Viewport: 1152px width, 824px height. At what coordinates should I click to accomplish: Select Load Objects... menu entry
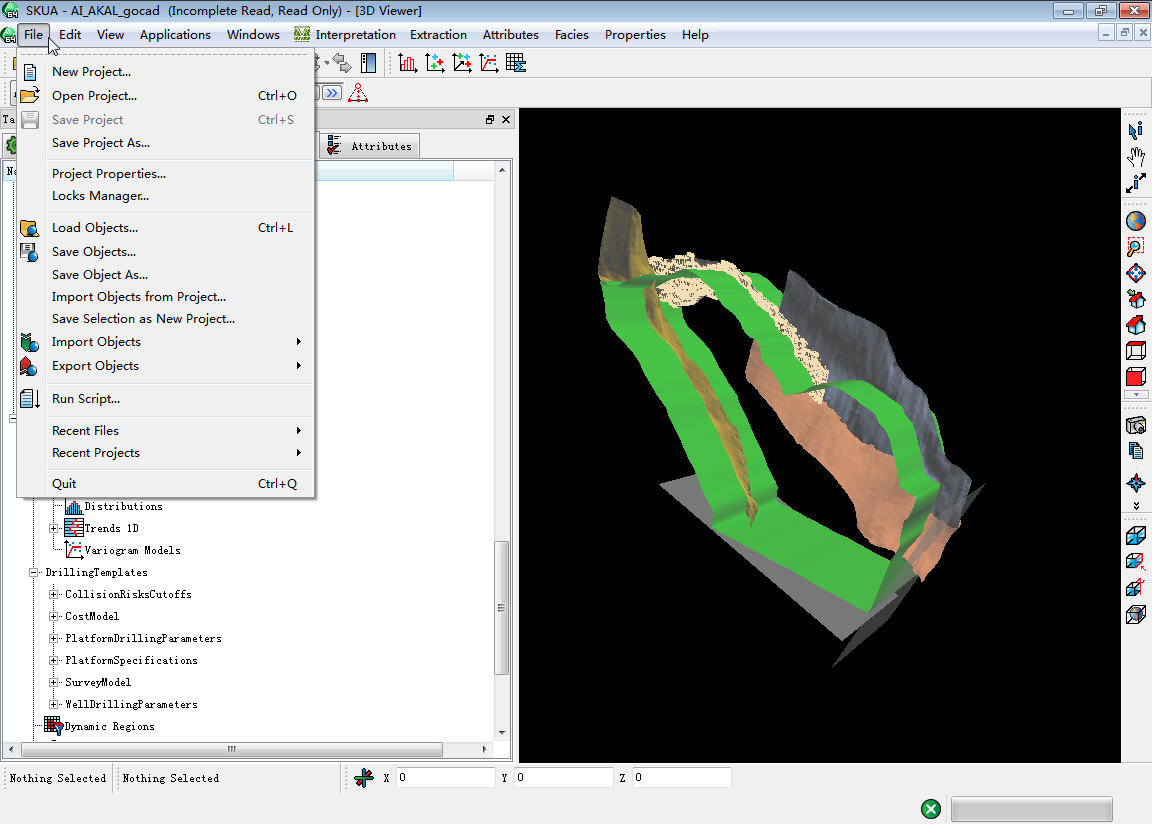[166, 228]
